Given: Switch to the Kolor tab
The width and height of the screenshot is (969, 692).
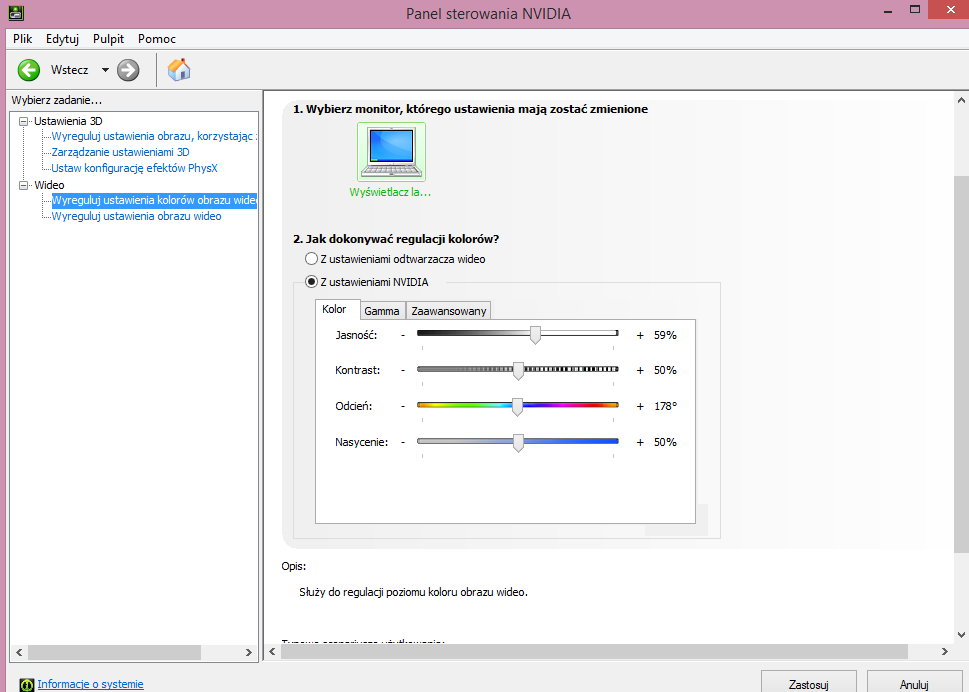Looking at the screenshot, I should click(336, 309).
